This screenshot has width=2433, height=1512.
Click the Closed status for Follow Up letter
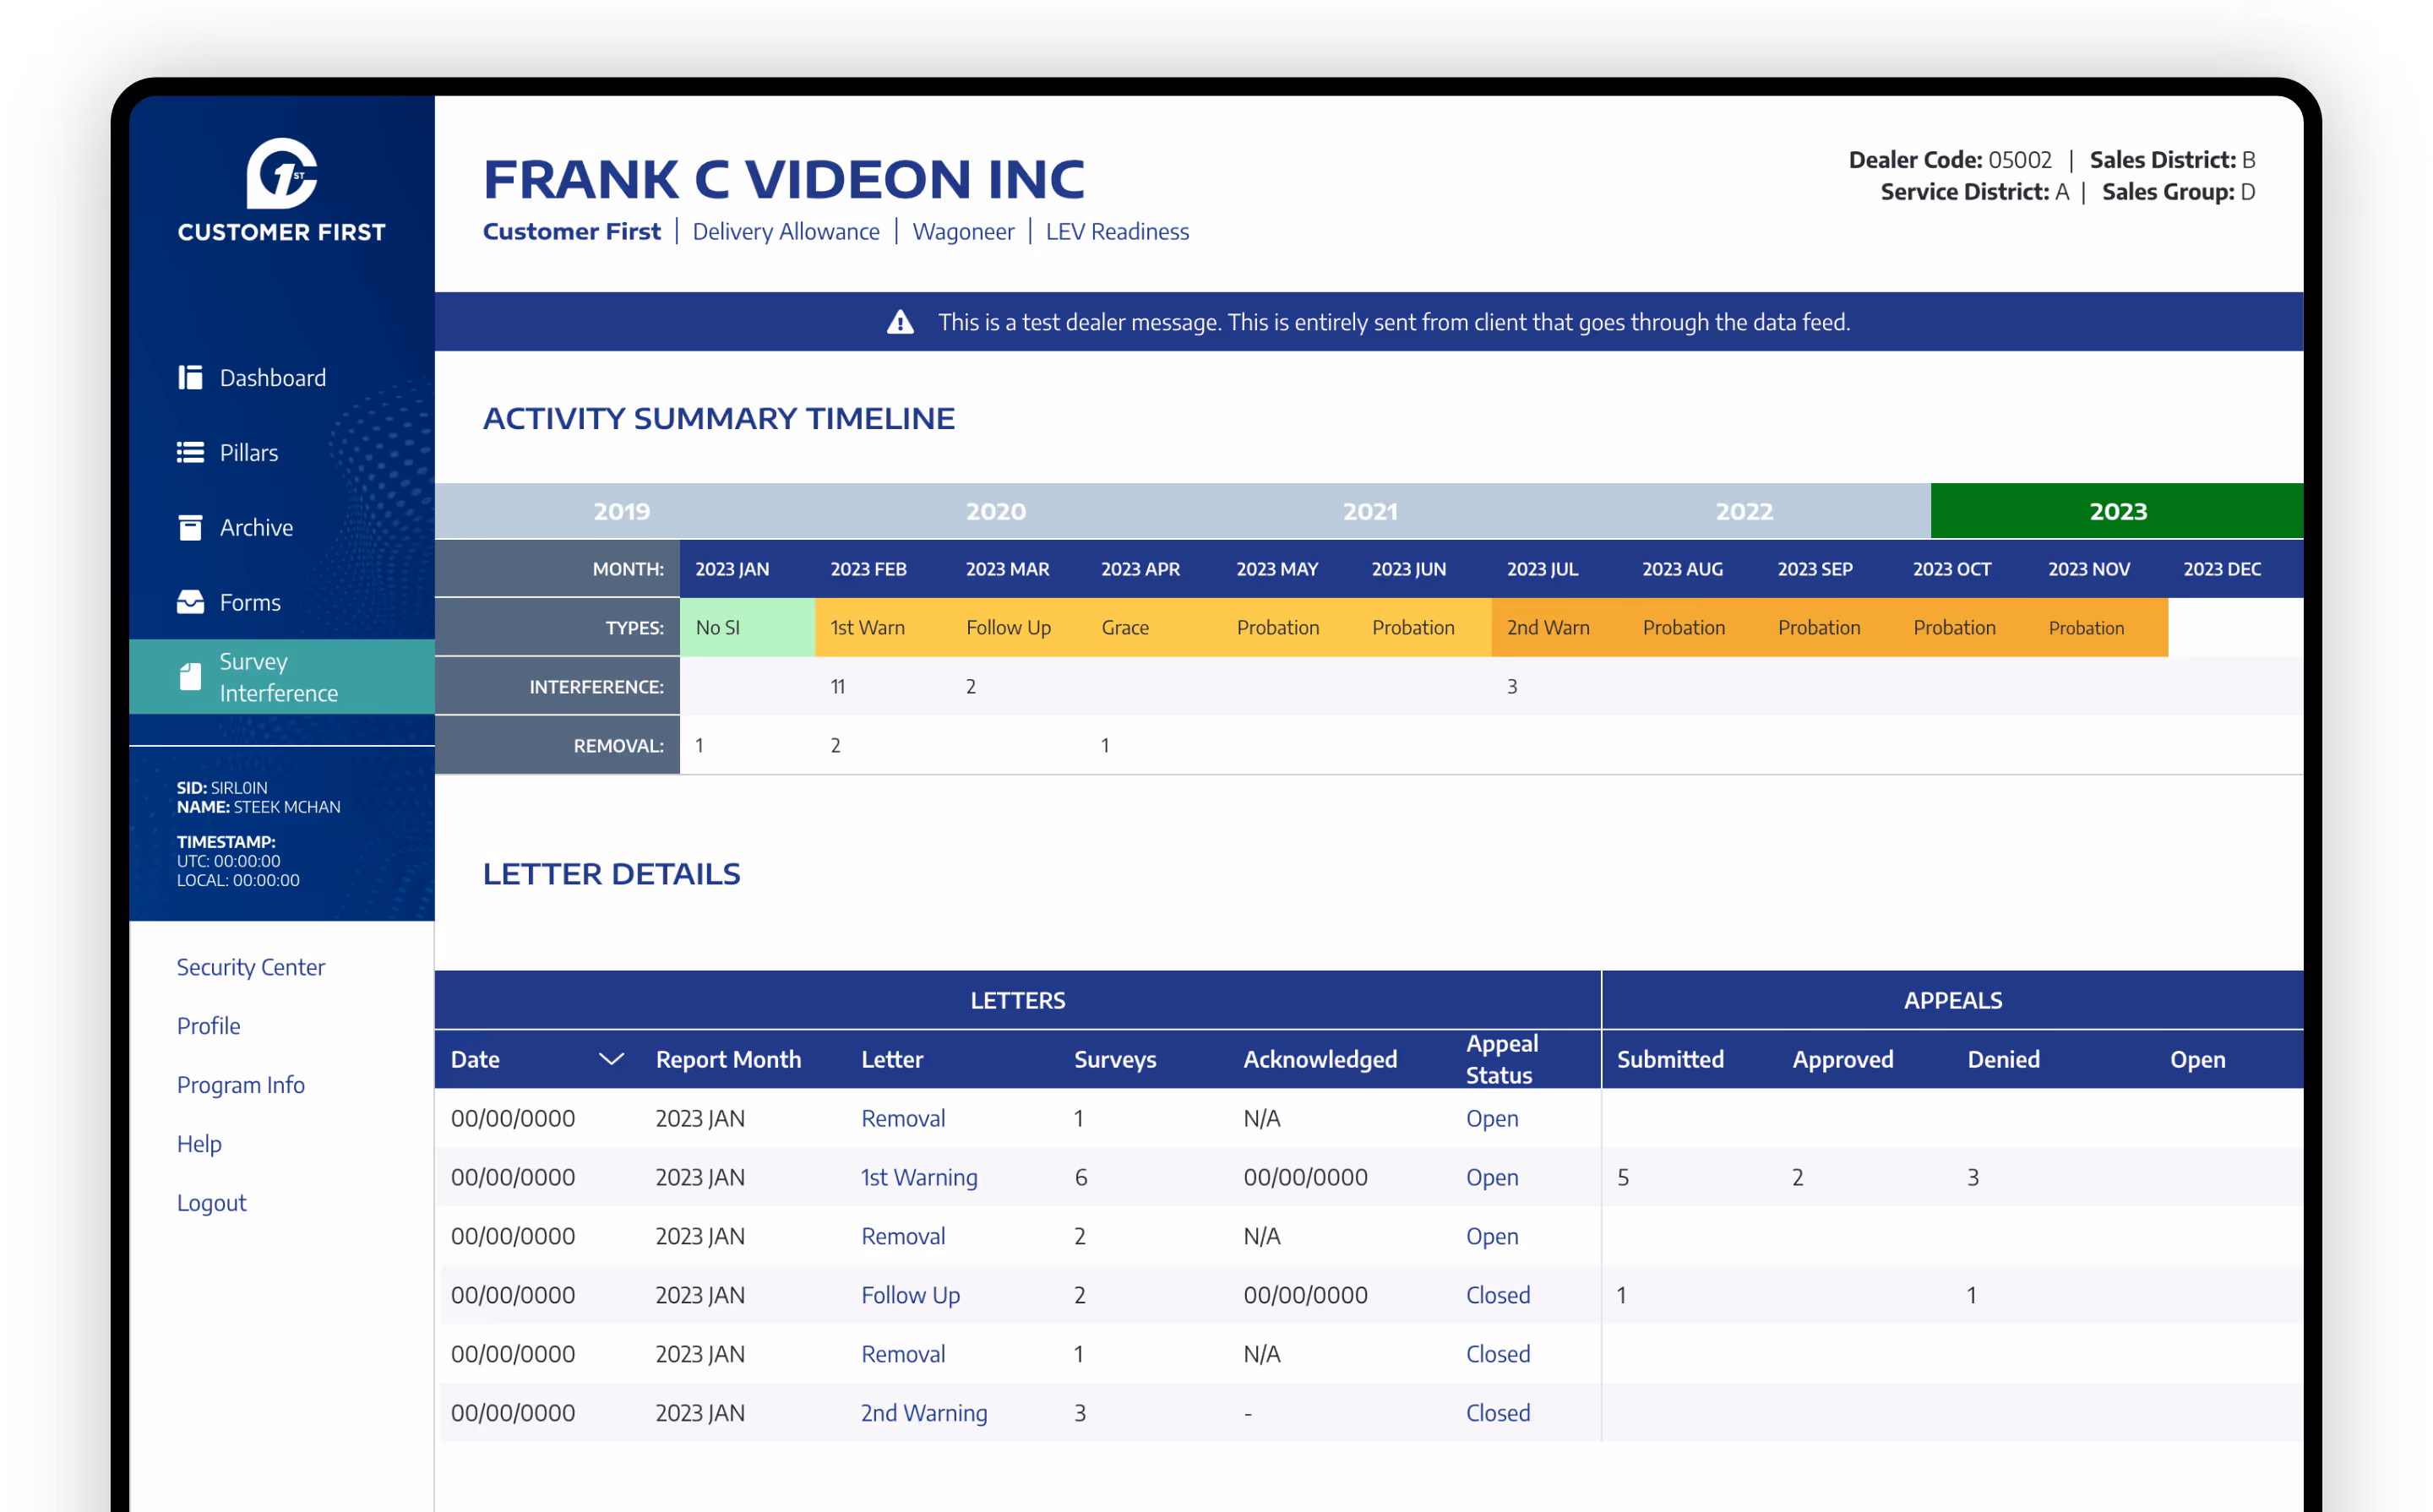[1497, 1294]
